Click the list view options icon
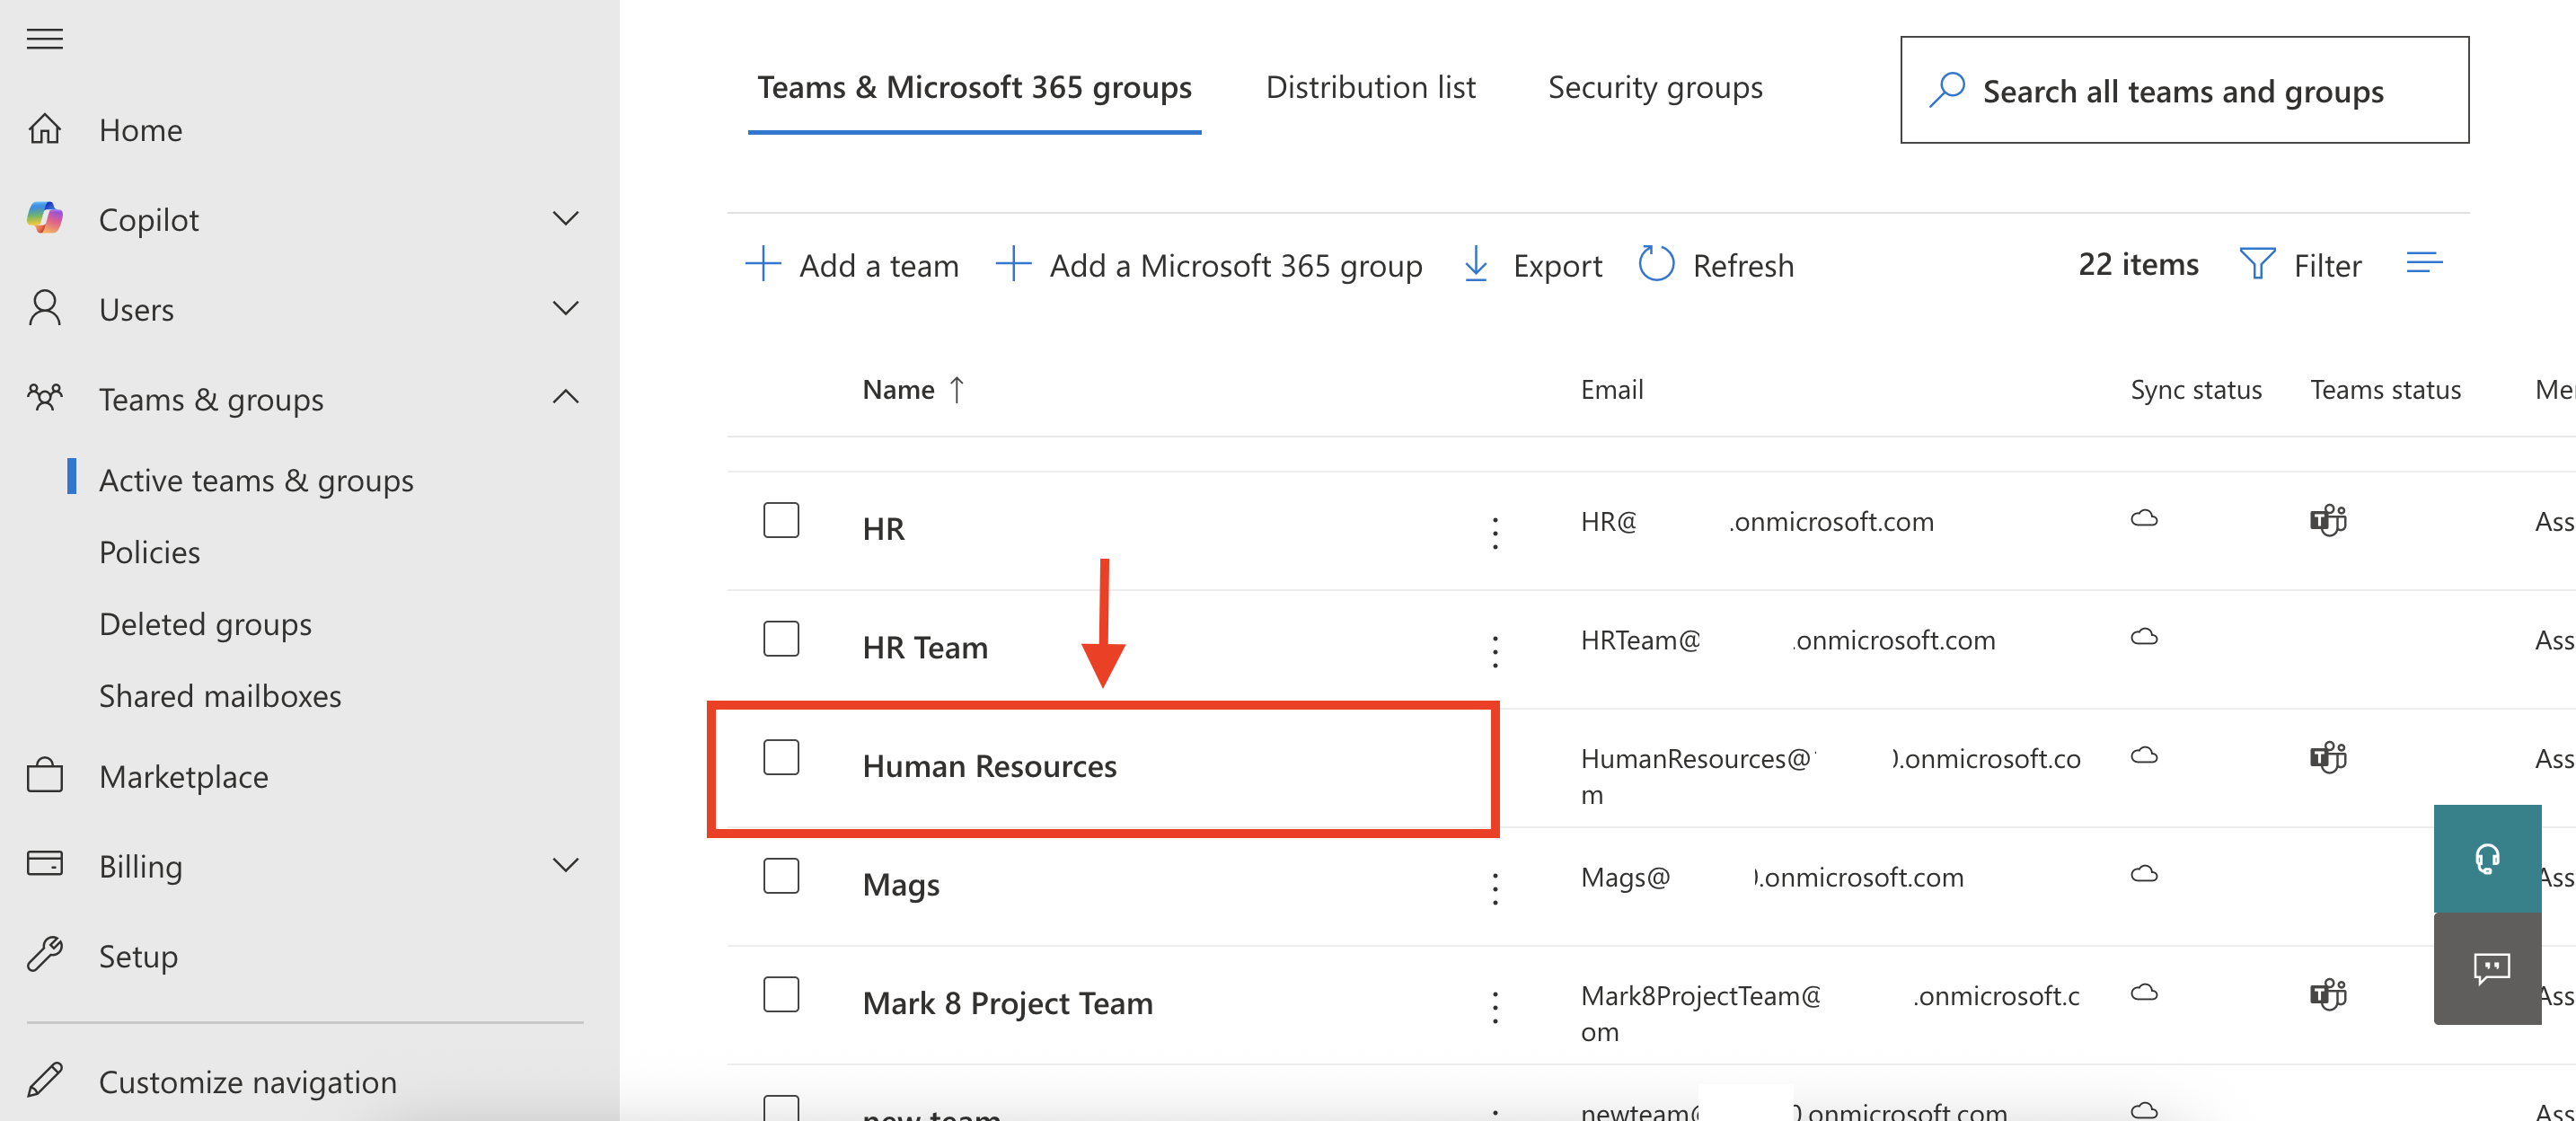Image resolution: width=2576 pixels, height=1121 pixels. point(2423,263)
